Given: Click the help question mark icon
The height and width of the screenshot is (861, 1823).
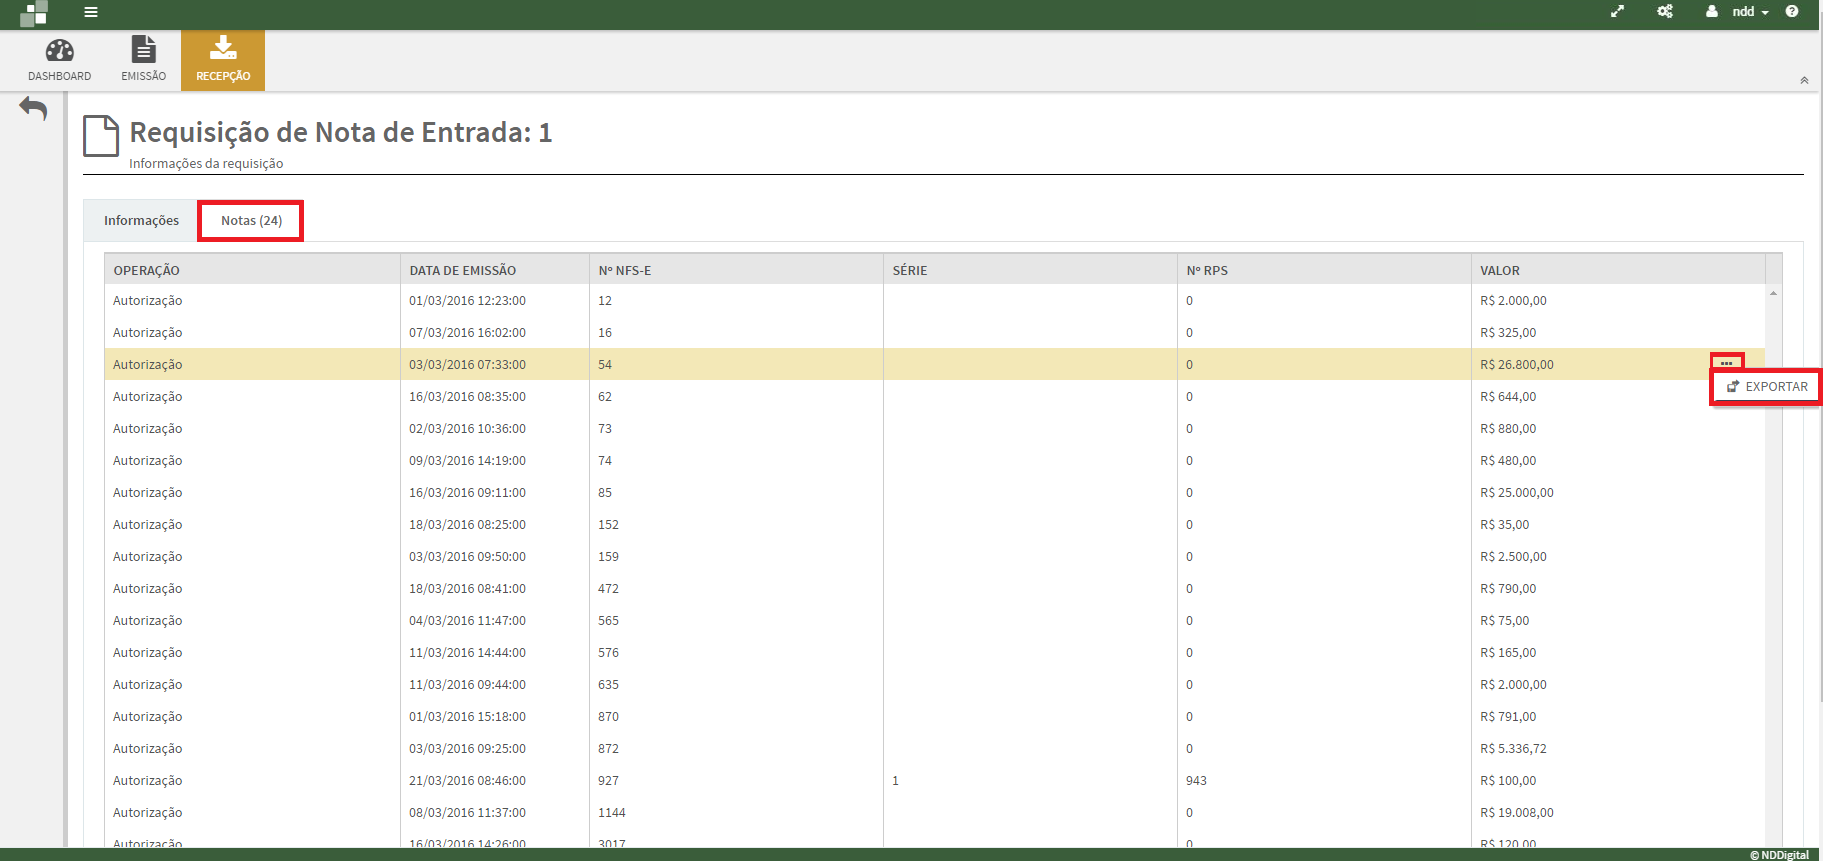Looking at the screenshot, I should tap(1792, 12).
